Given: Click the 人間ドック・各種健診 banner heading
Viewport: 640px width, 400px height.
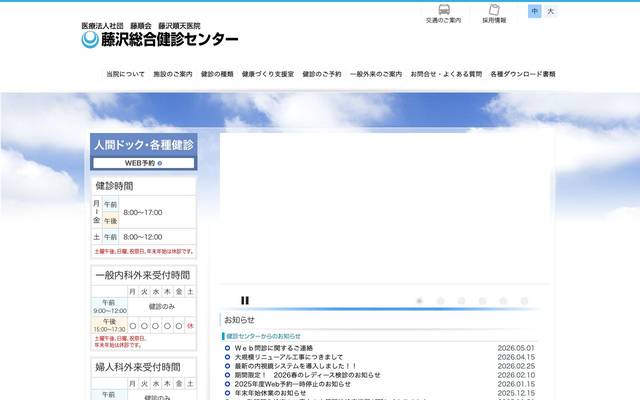Looking at the screenshot, I should tap(144, 145).
